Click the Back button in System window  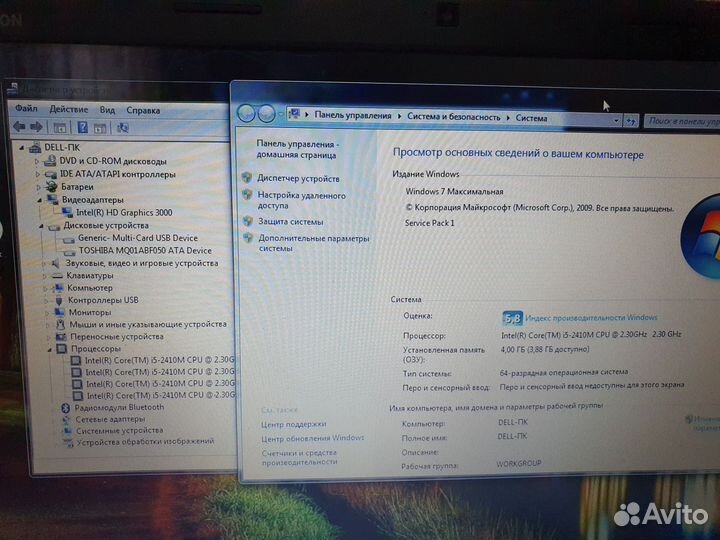click(247, 113)
